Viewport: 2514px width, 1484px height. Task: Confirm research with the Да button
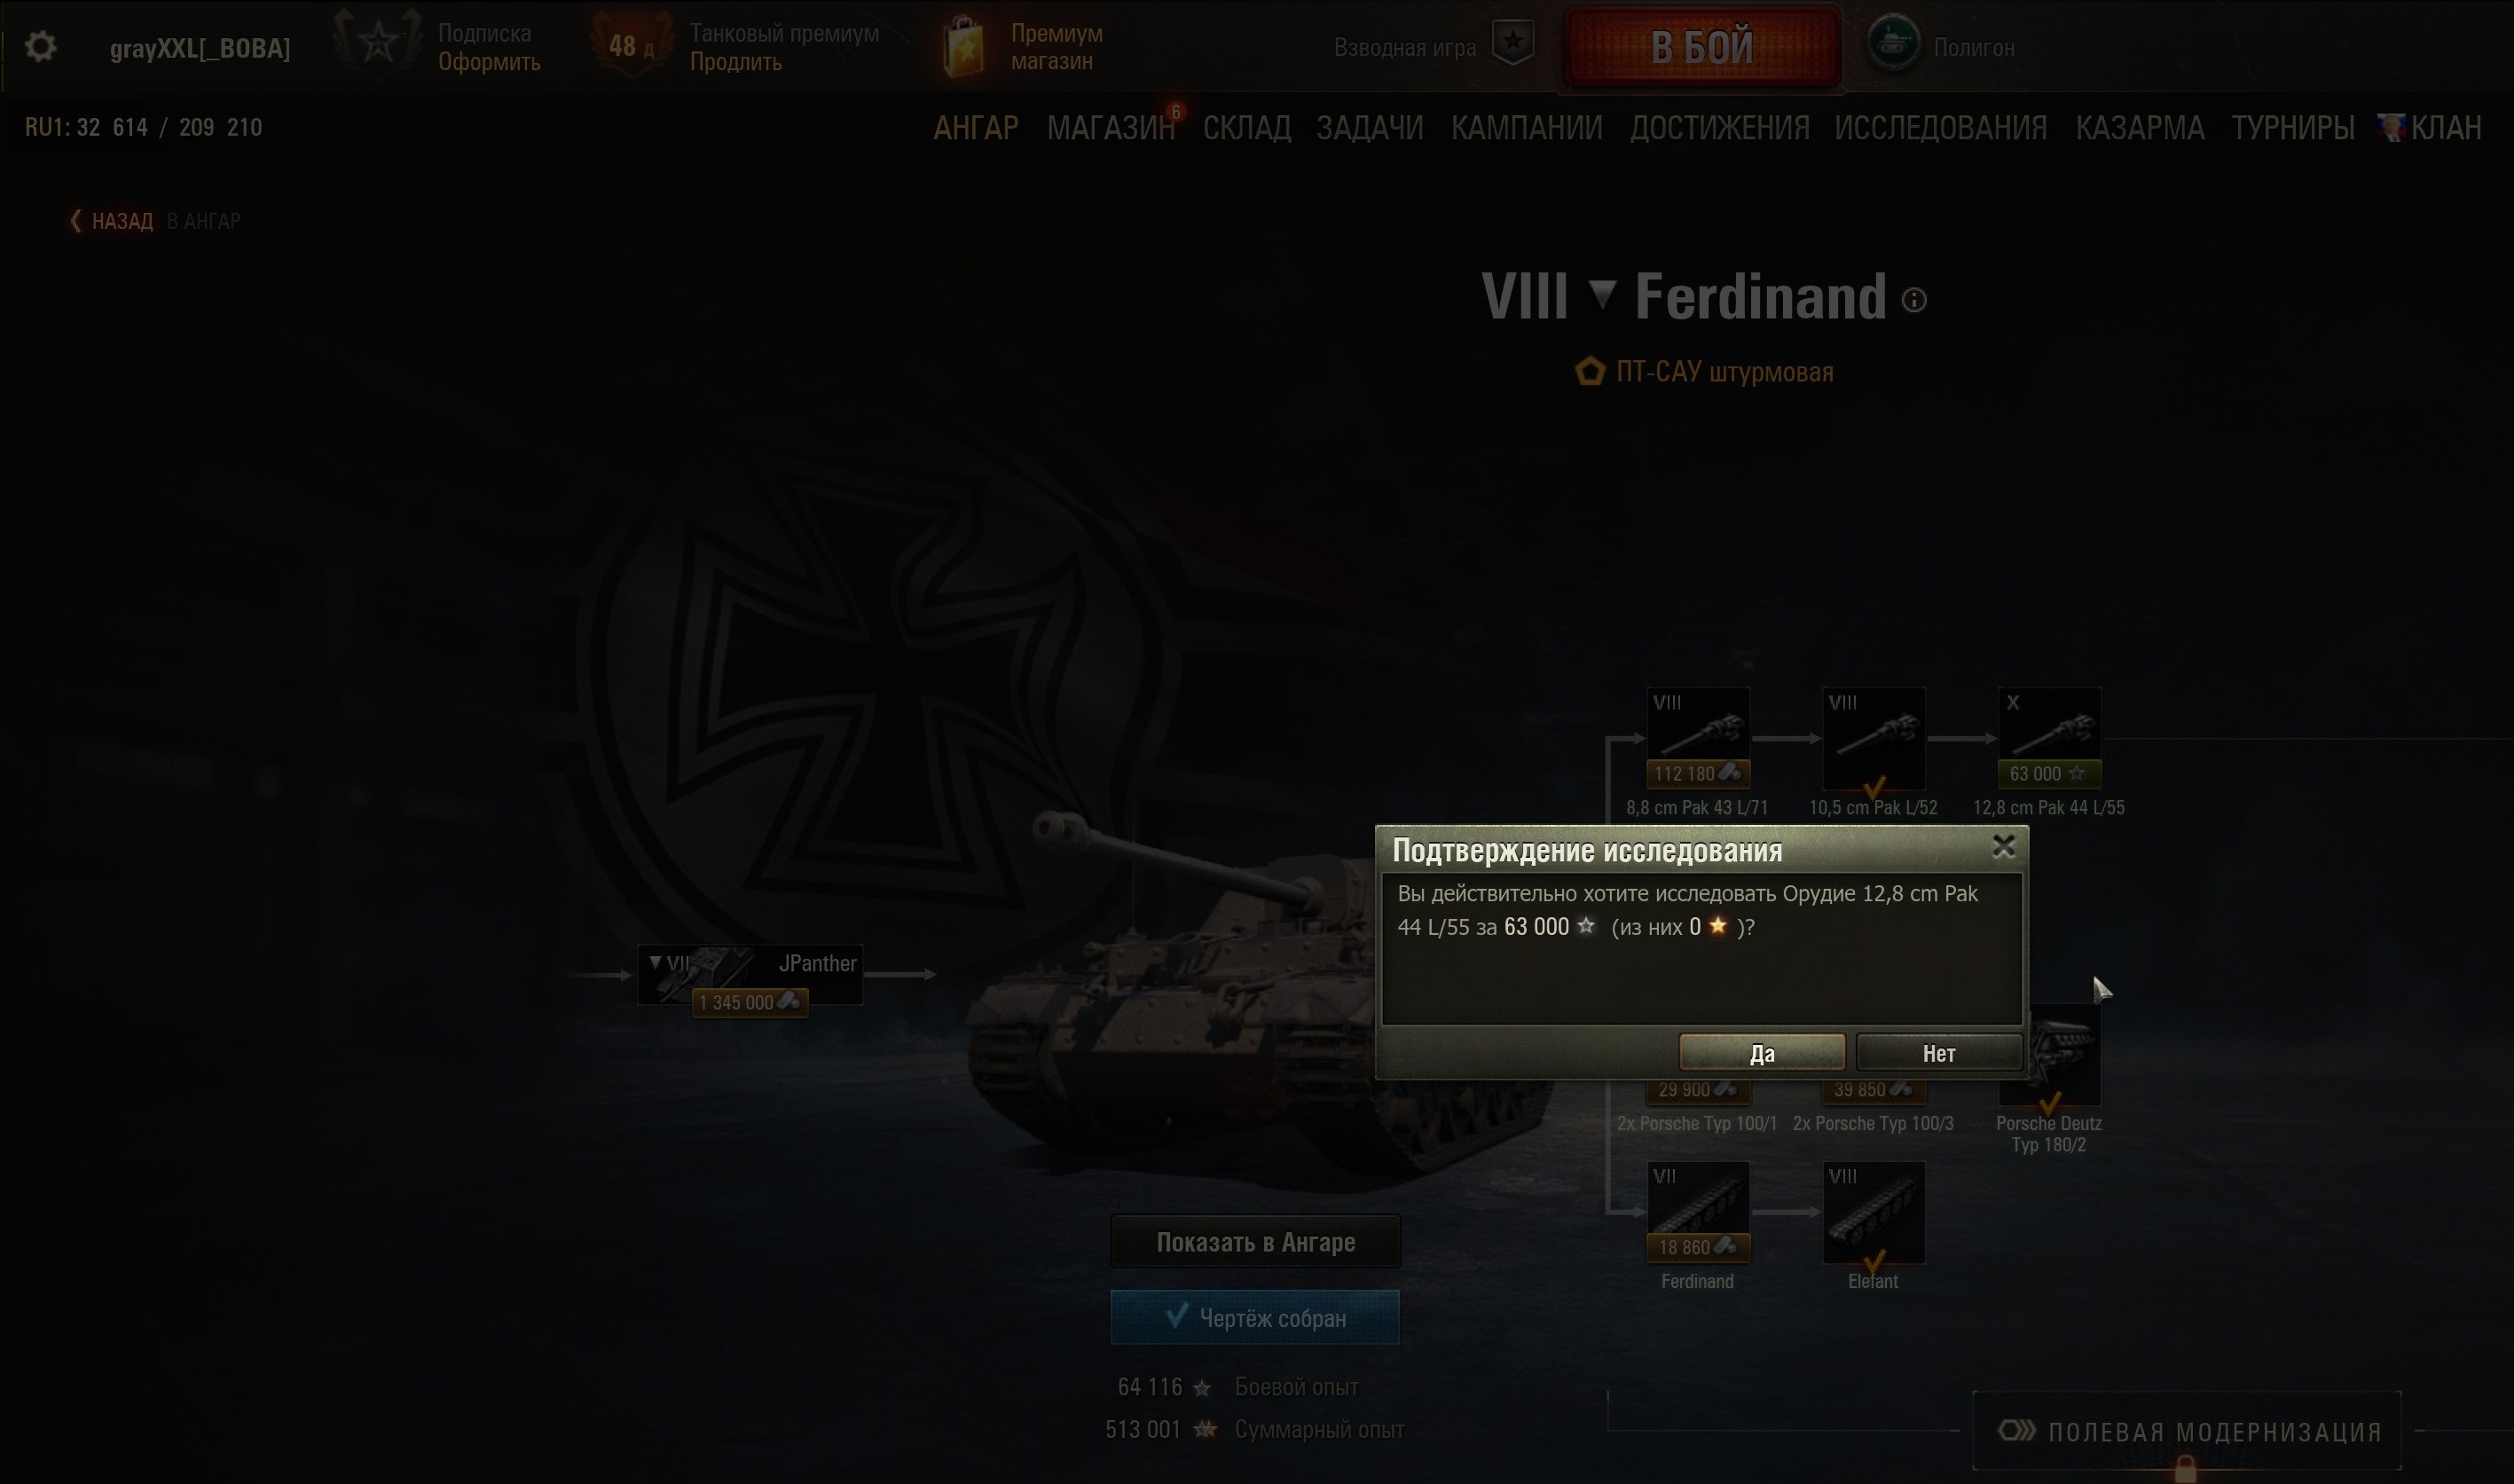(1762, 1053)
